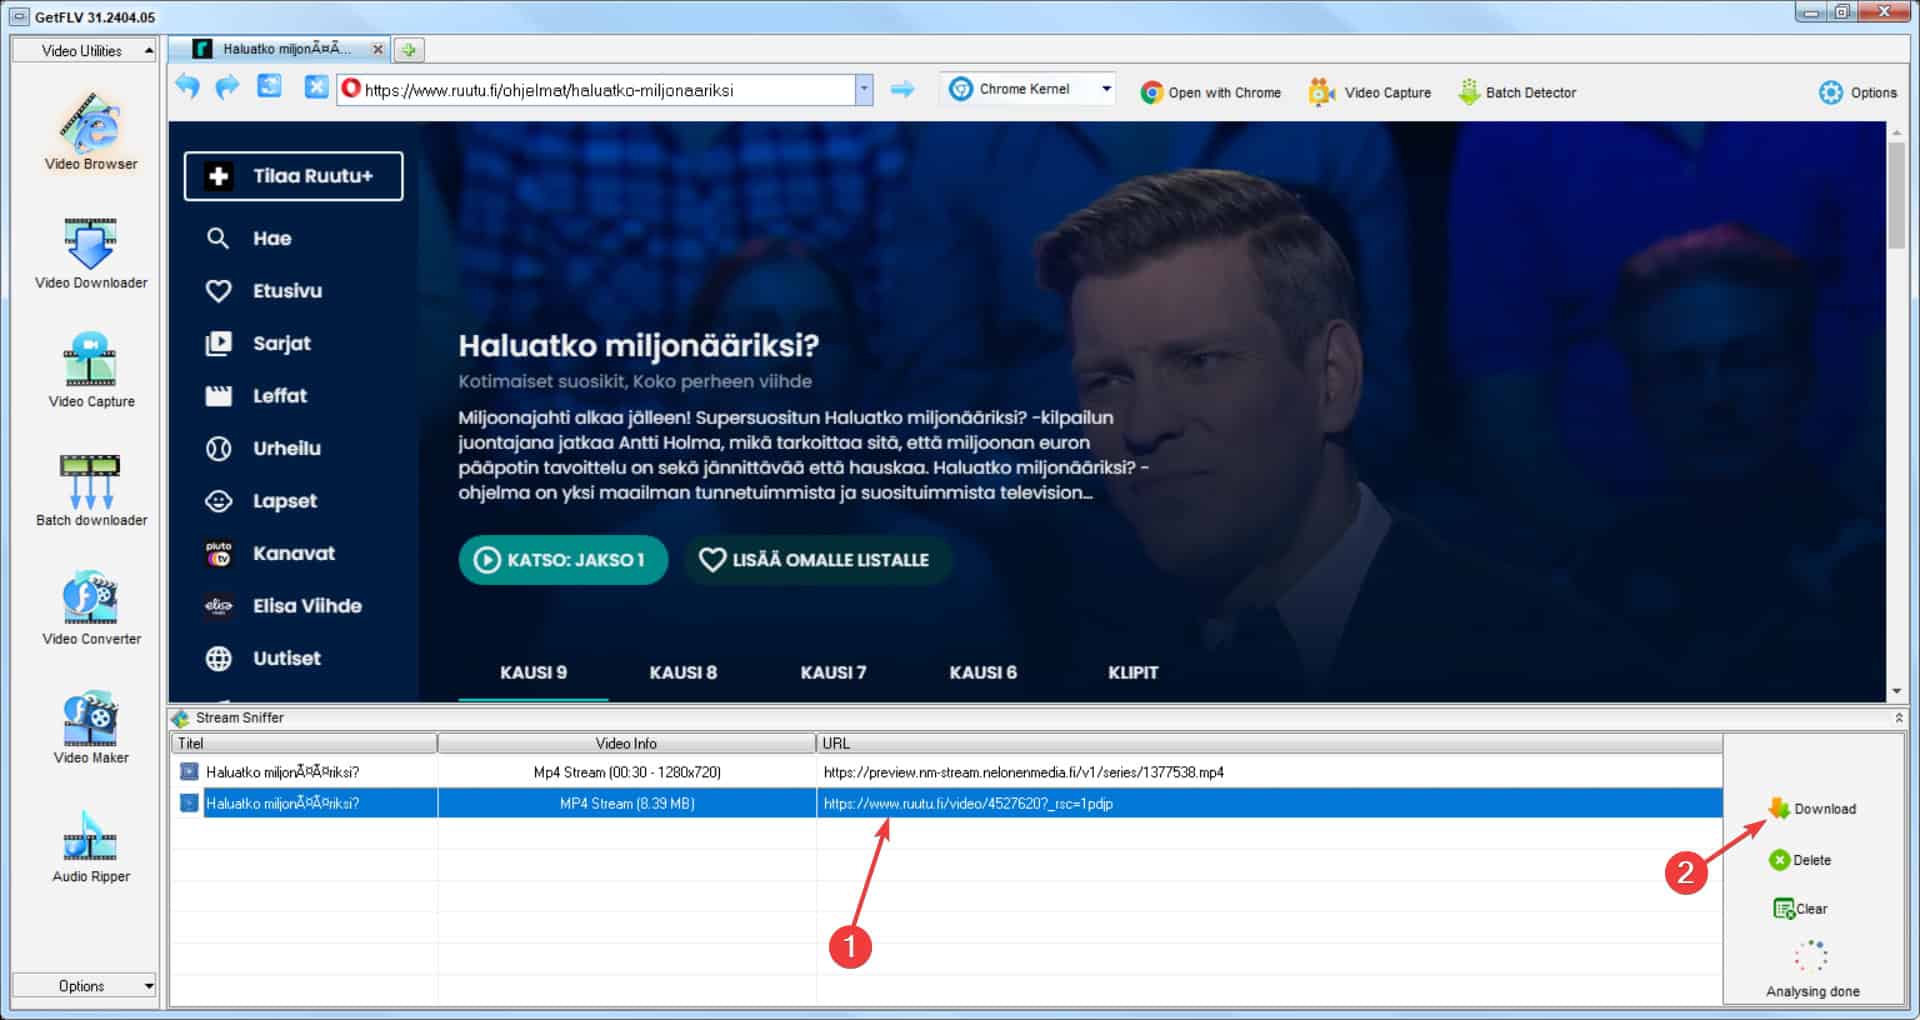Delete the selected stream entry
This screenshot has height=1020, width=1920.
pos(1800,860)
